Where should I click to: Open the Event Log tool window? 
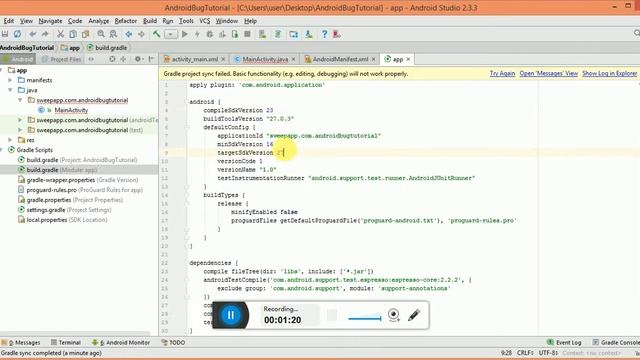click(x=564, y=342)
